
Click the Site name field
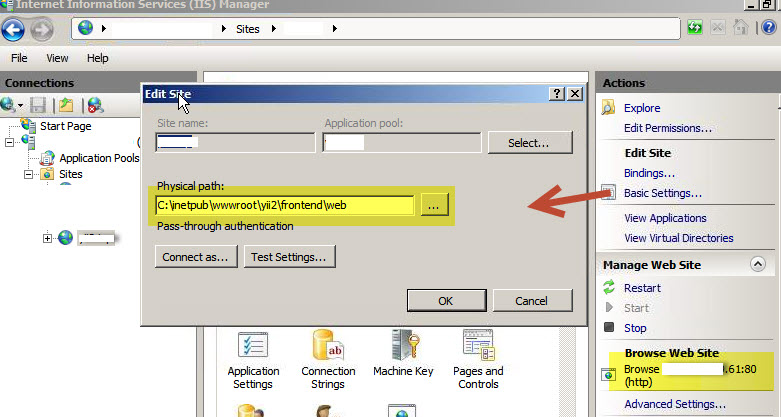235,143
